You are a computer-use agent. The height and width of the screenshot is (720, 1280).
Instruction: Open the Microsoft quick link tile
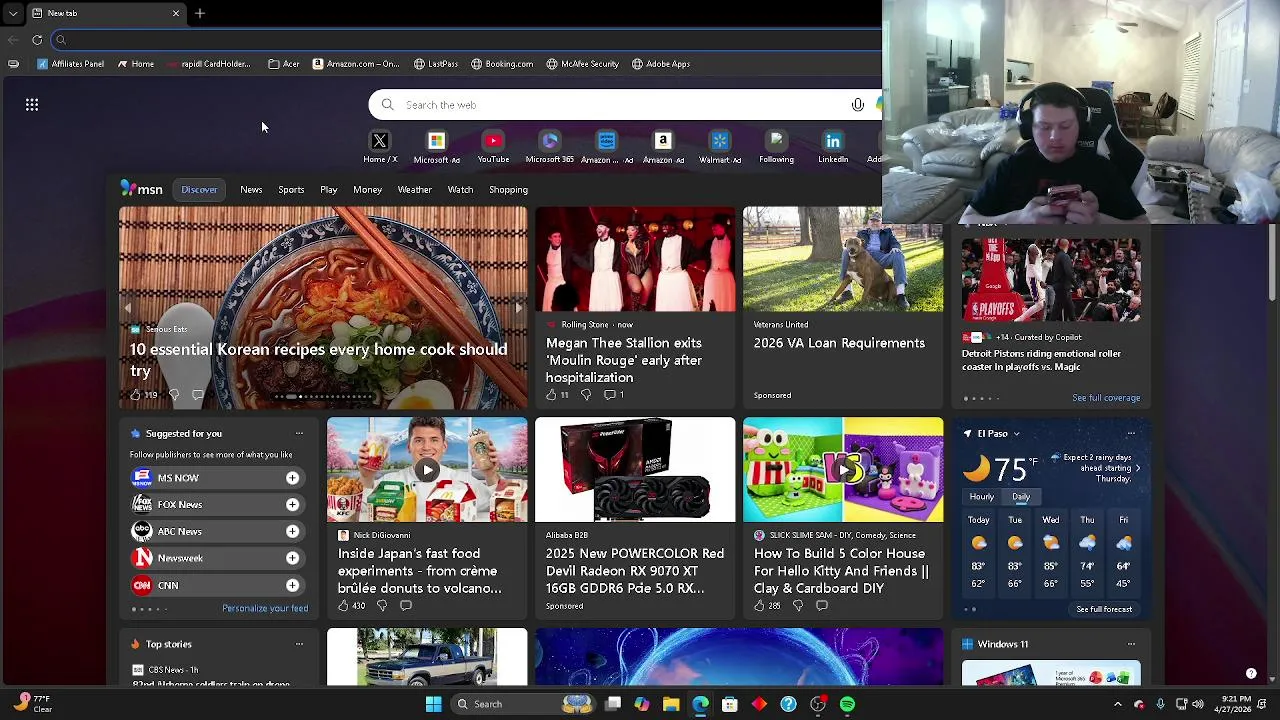pyautogui.click(x=436, y=147)
